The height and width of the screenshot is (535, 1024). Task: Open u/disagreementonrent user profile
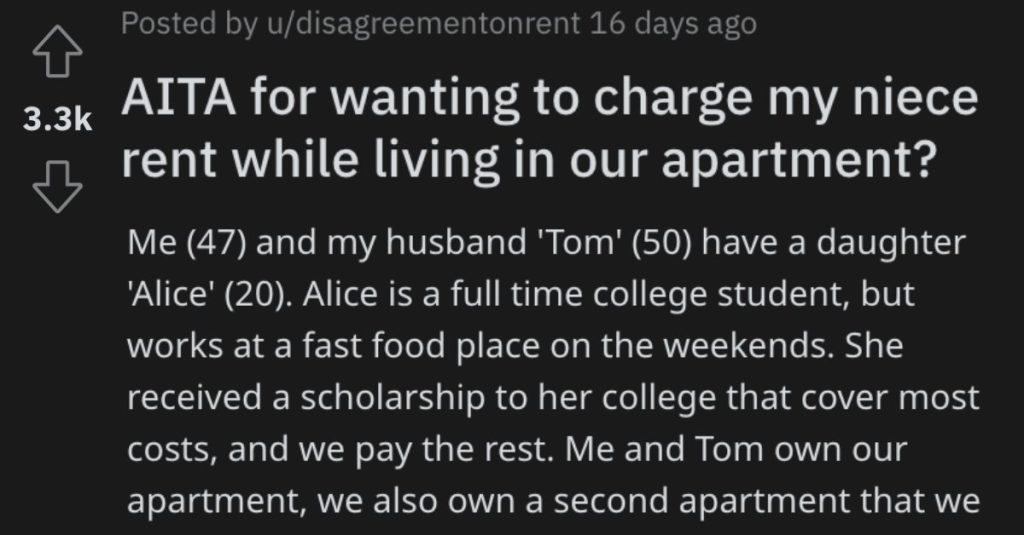pos(423,24)
